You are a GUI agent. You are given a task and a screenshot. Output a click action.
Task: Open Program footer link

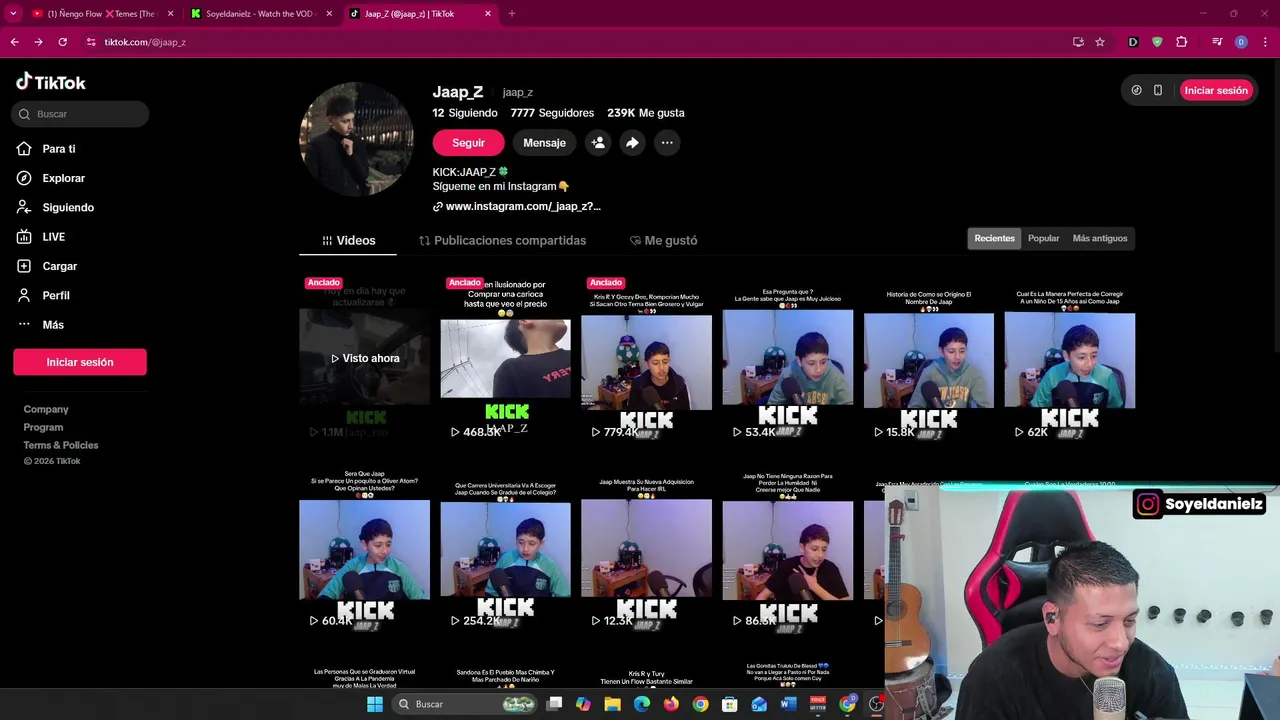pos(43,427)
